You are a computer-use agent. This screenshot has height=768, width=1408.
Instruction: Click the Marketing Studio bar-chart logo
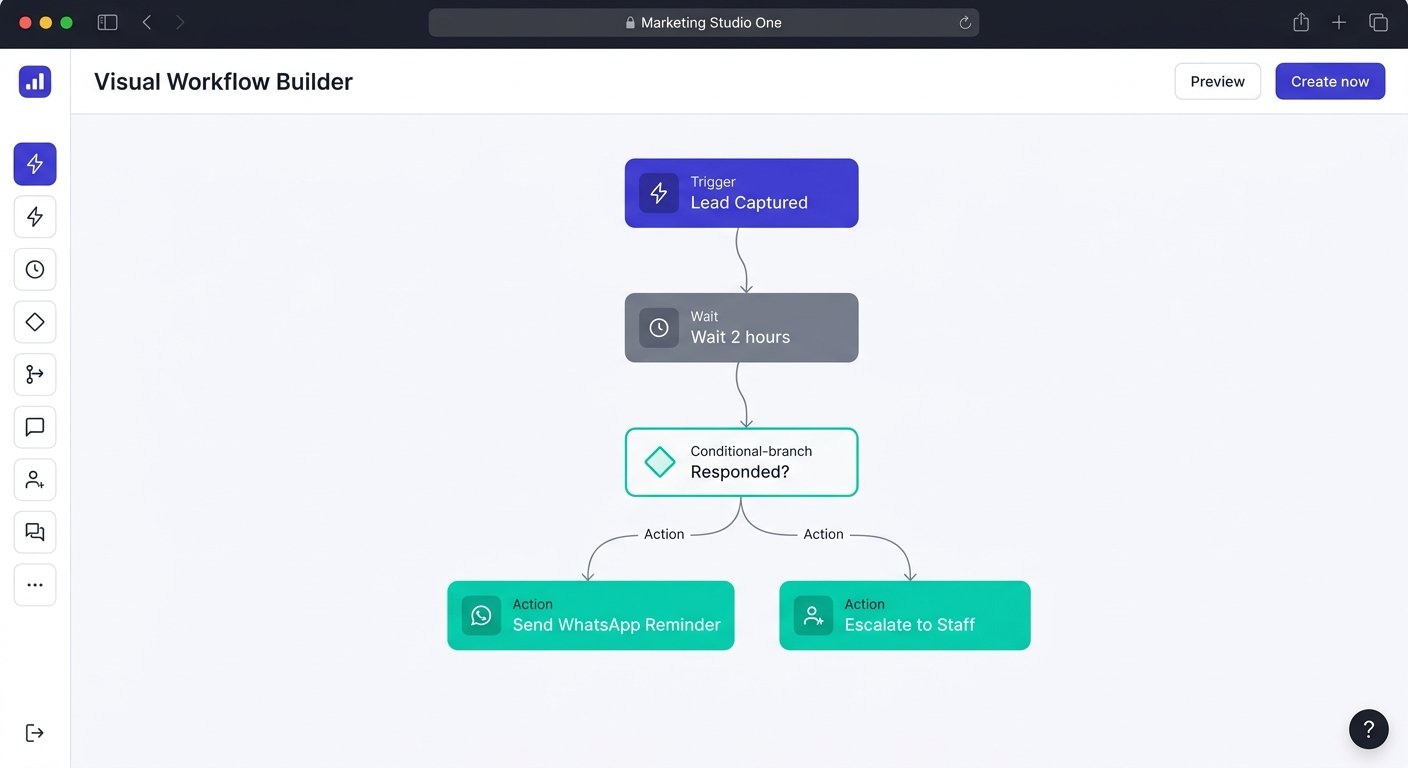[x=35, y=81]
